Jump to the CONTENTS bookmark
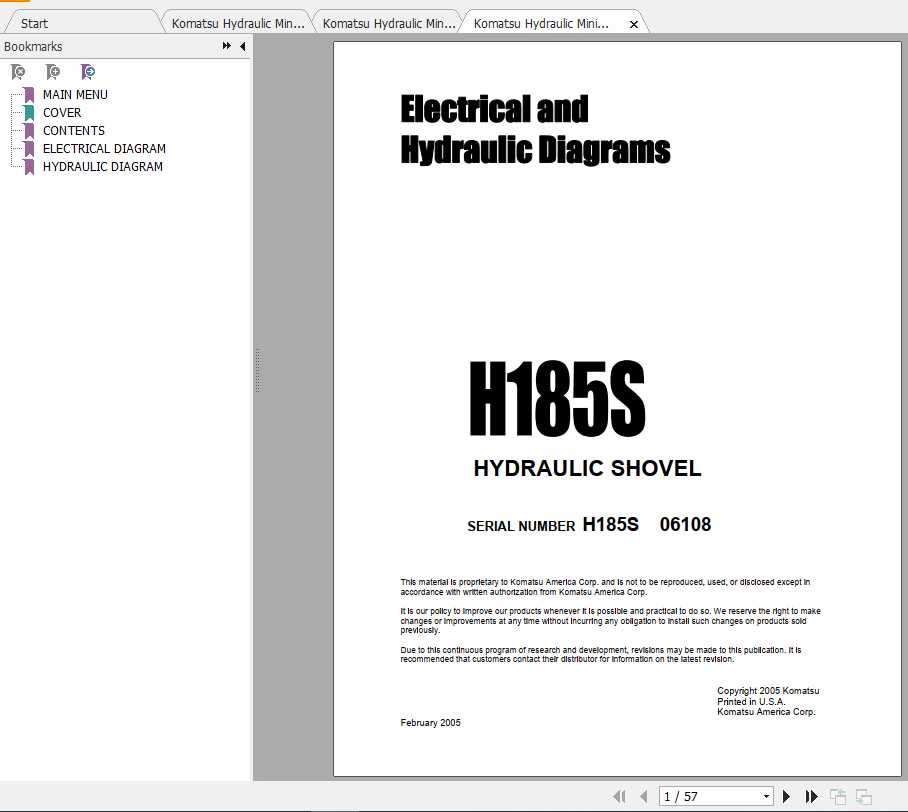 [x=74, y=131]
